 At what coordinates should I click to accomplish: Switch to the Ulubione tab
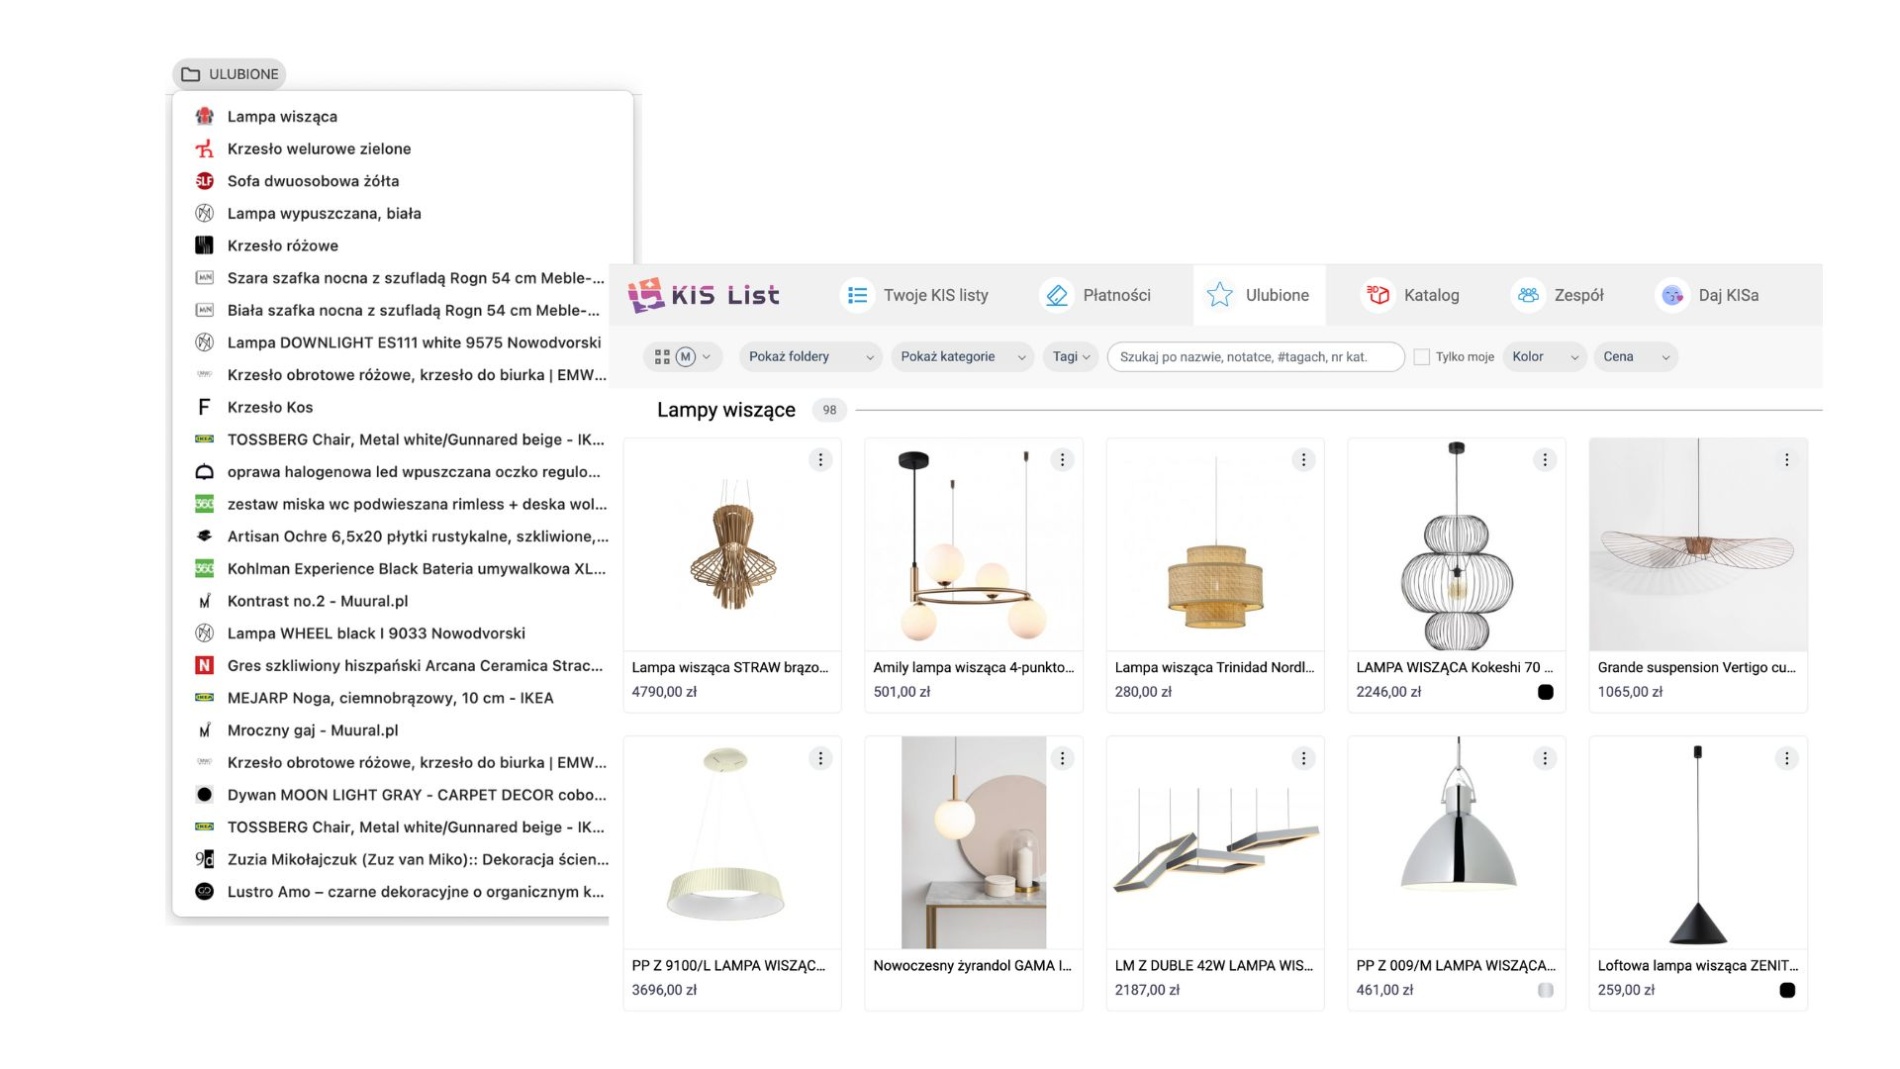1259,295
